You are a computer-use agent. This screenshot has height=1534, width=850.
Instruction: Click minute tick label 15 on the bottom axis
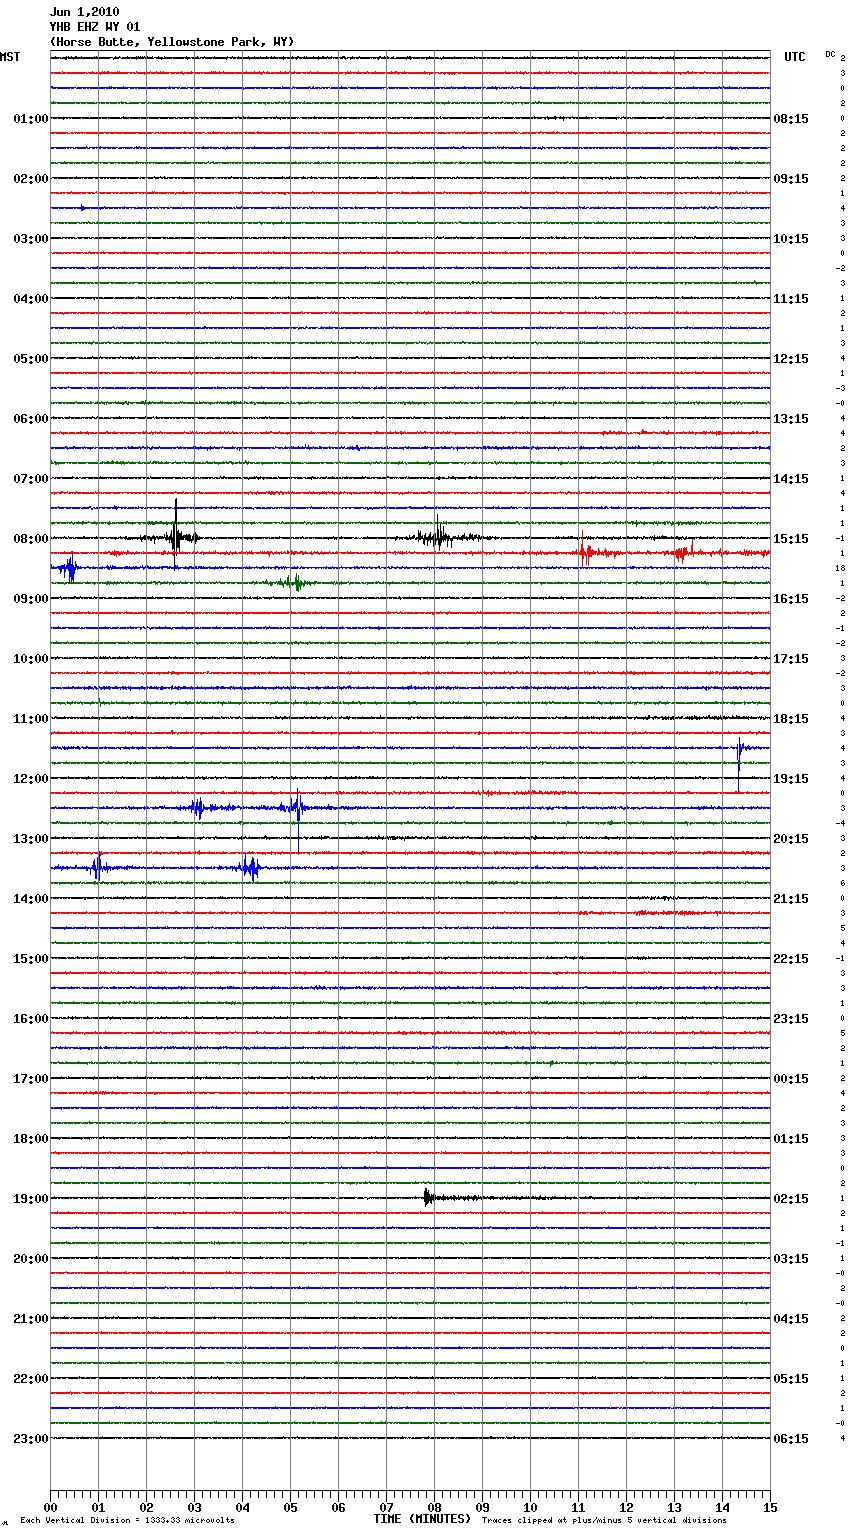tap(770, 1507)
